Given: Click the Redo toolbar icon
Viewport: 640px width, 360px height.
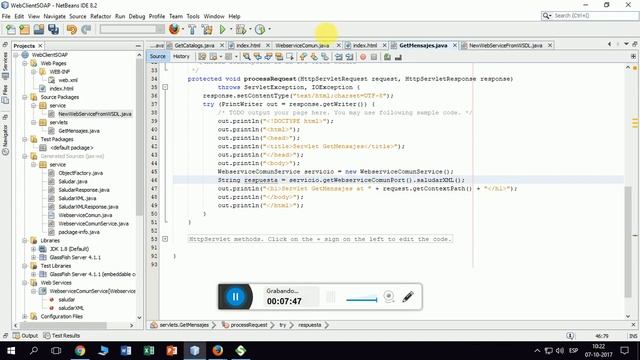Looking at the screenshot, I should coord(86,29).
